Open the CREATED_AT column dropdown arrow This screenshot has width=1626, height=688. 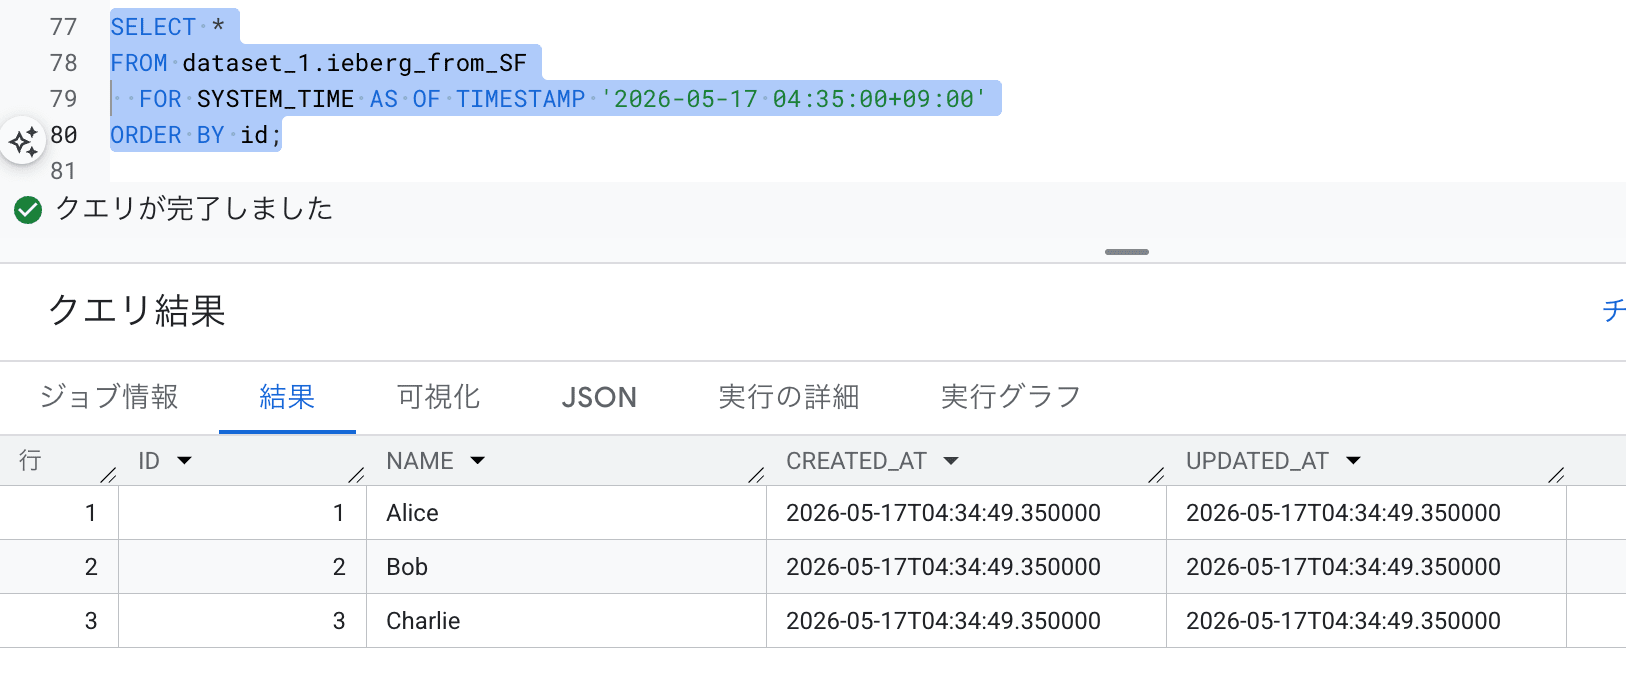click(951, 461)
